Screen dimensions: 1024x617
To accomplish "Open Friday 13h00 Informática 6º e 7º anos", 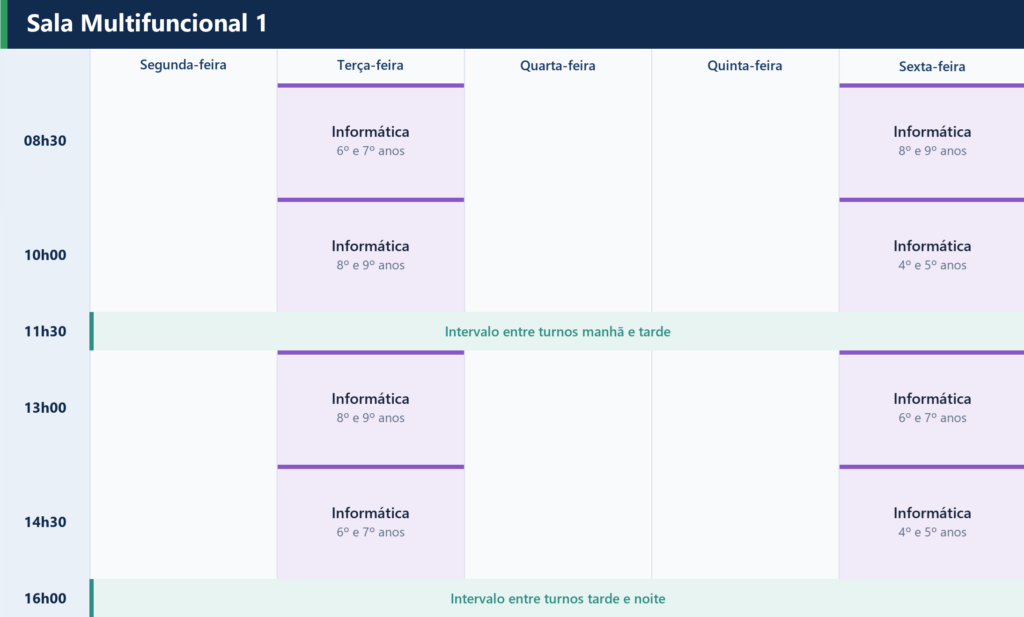I will [932, 407].
